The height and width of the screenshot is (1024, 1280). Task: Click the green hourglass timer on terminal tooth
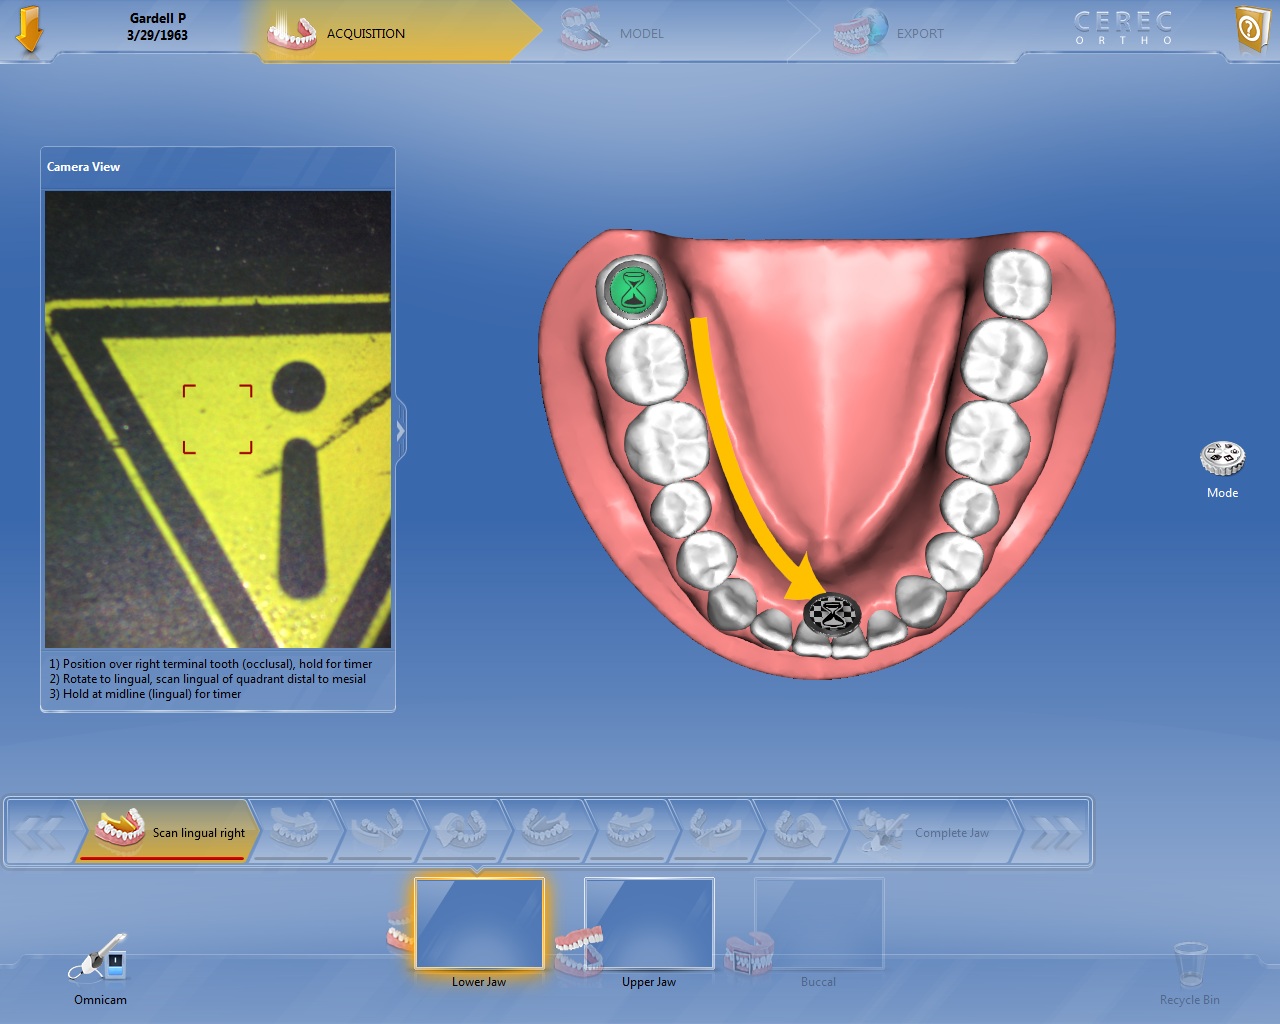632,290
